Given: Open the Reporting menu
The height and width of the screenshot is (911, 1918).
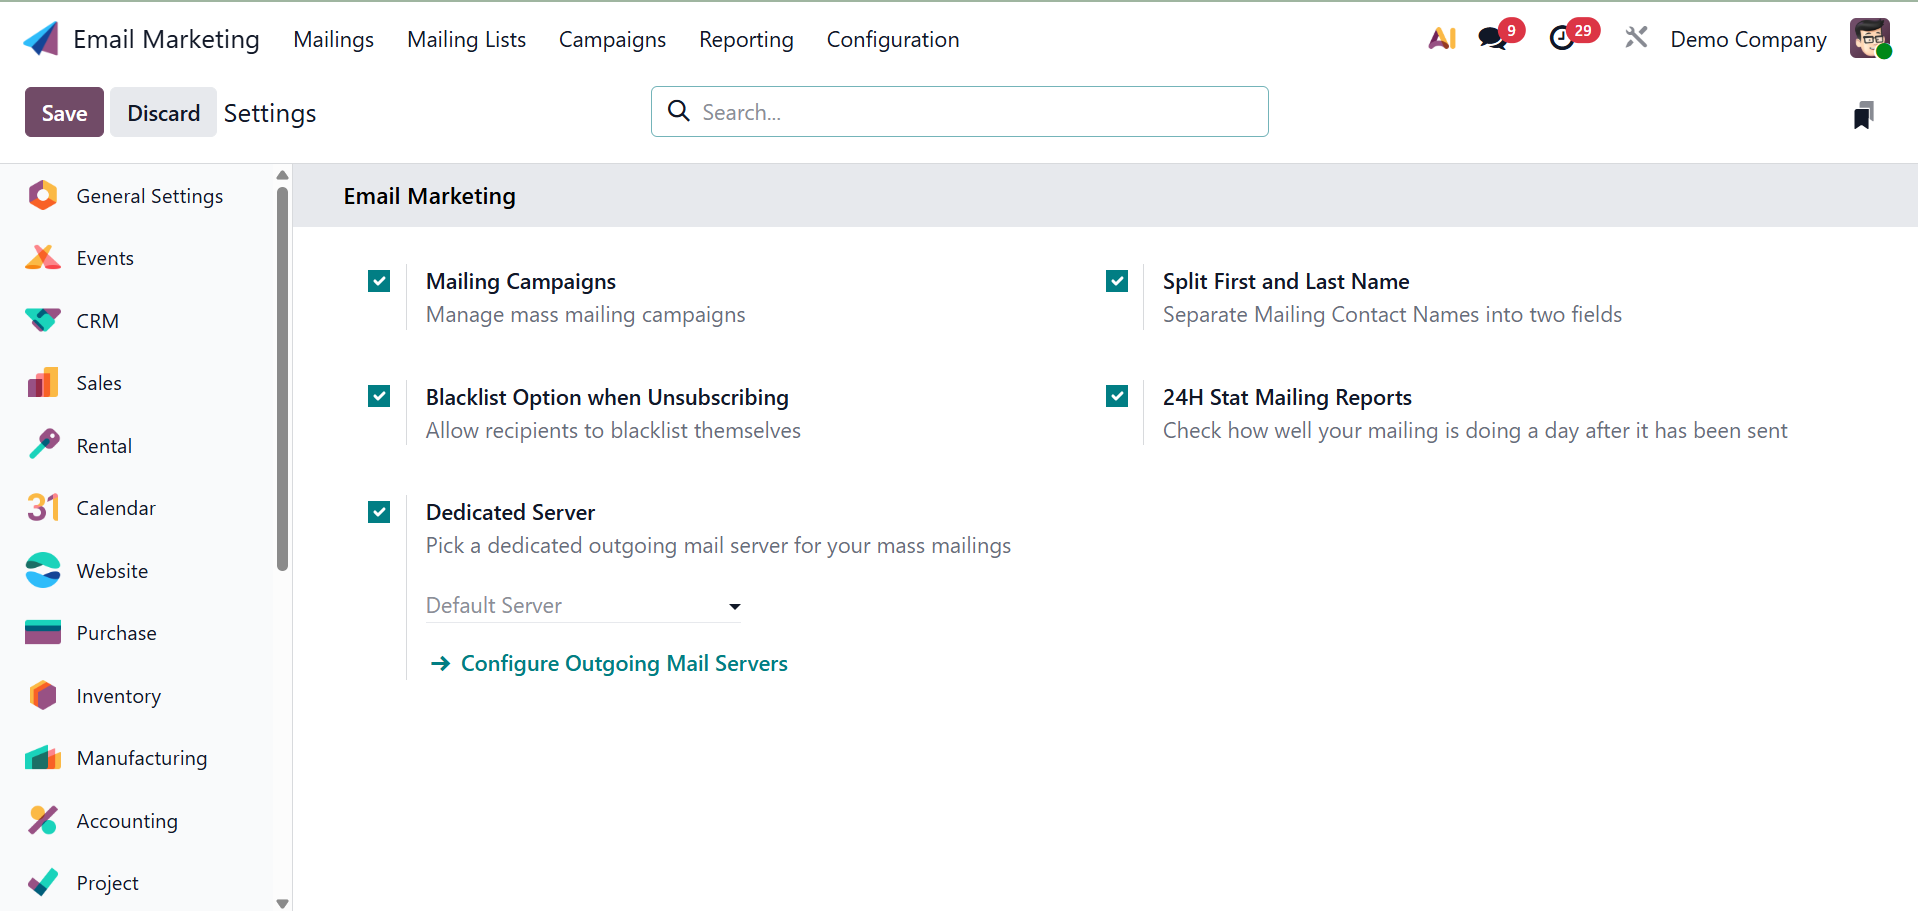Looking at the screenshot, I should click(745, 39).
